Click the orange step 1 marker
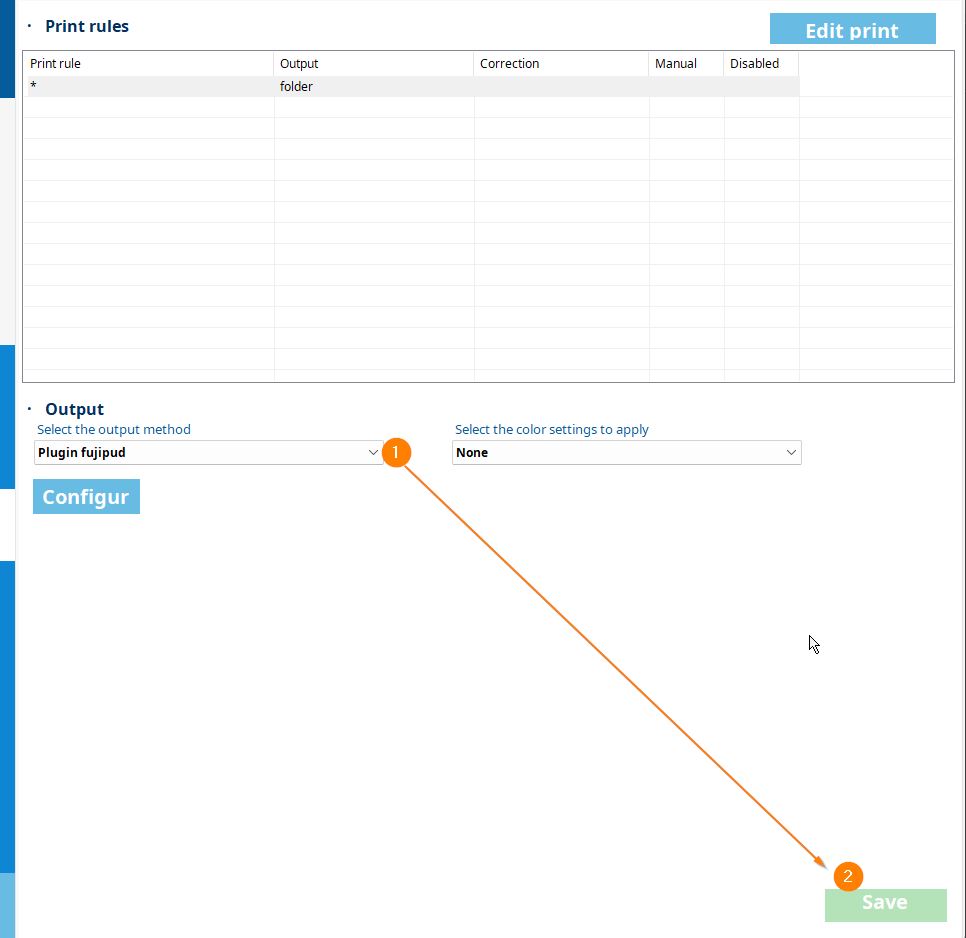 tap(396, 453)
